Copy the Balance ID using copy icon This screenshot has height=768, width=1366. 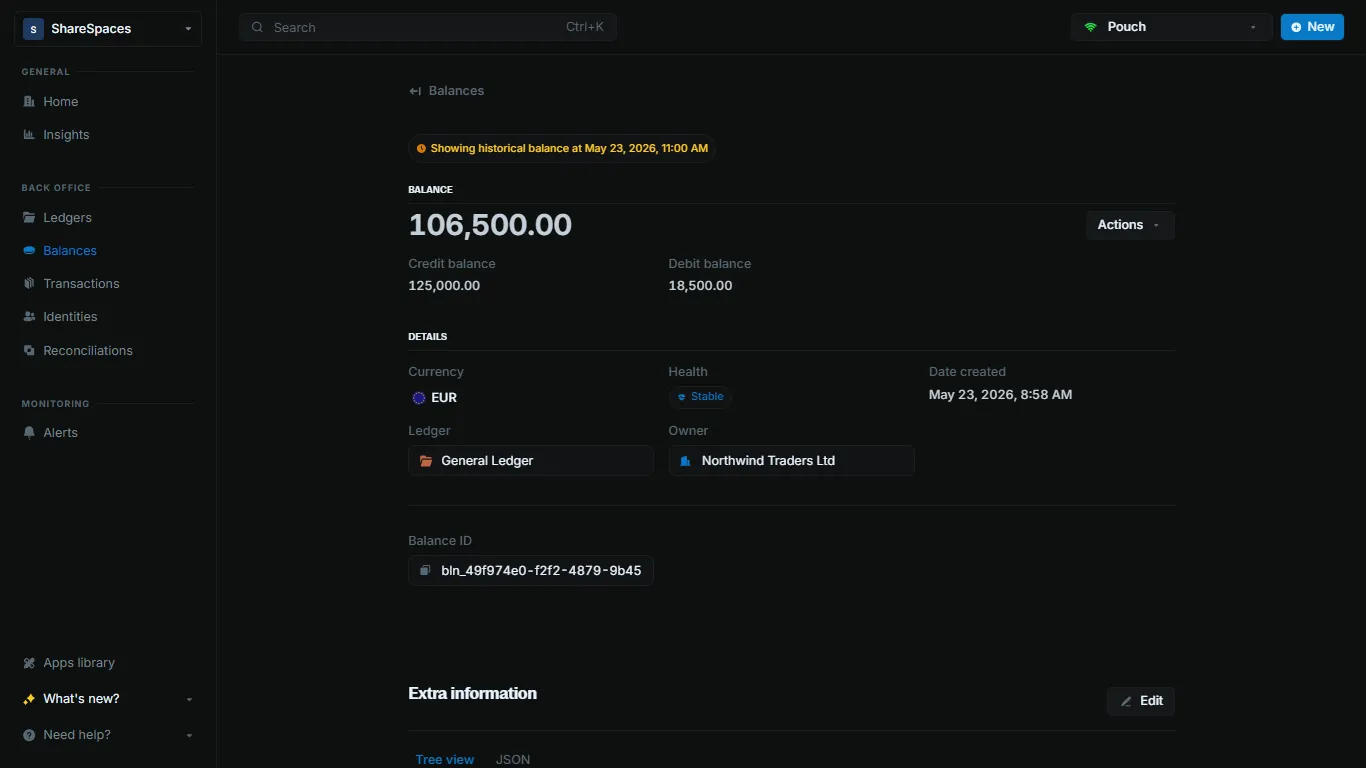click(425, 570)
